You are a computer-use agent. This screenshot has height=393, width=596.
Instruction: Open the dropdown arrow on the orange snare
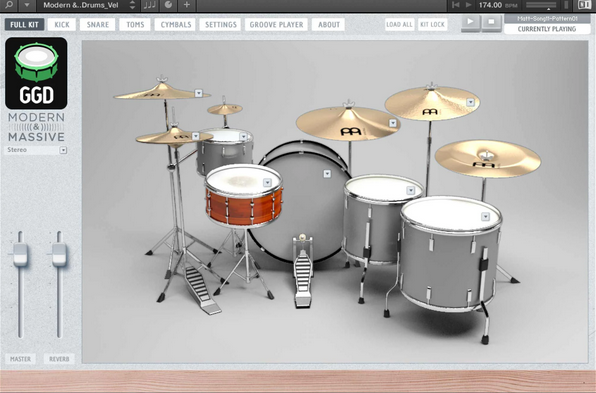tap(268, 182)
